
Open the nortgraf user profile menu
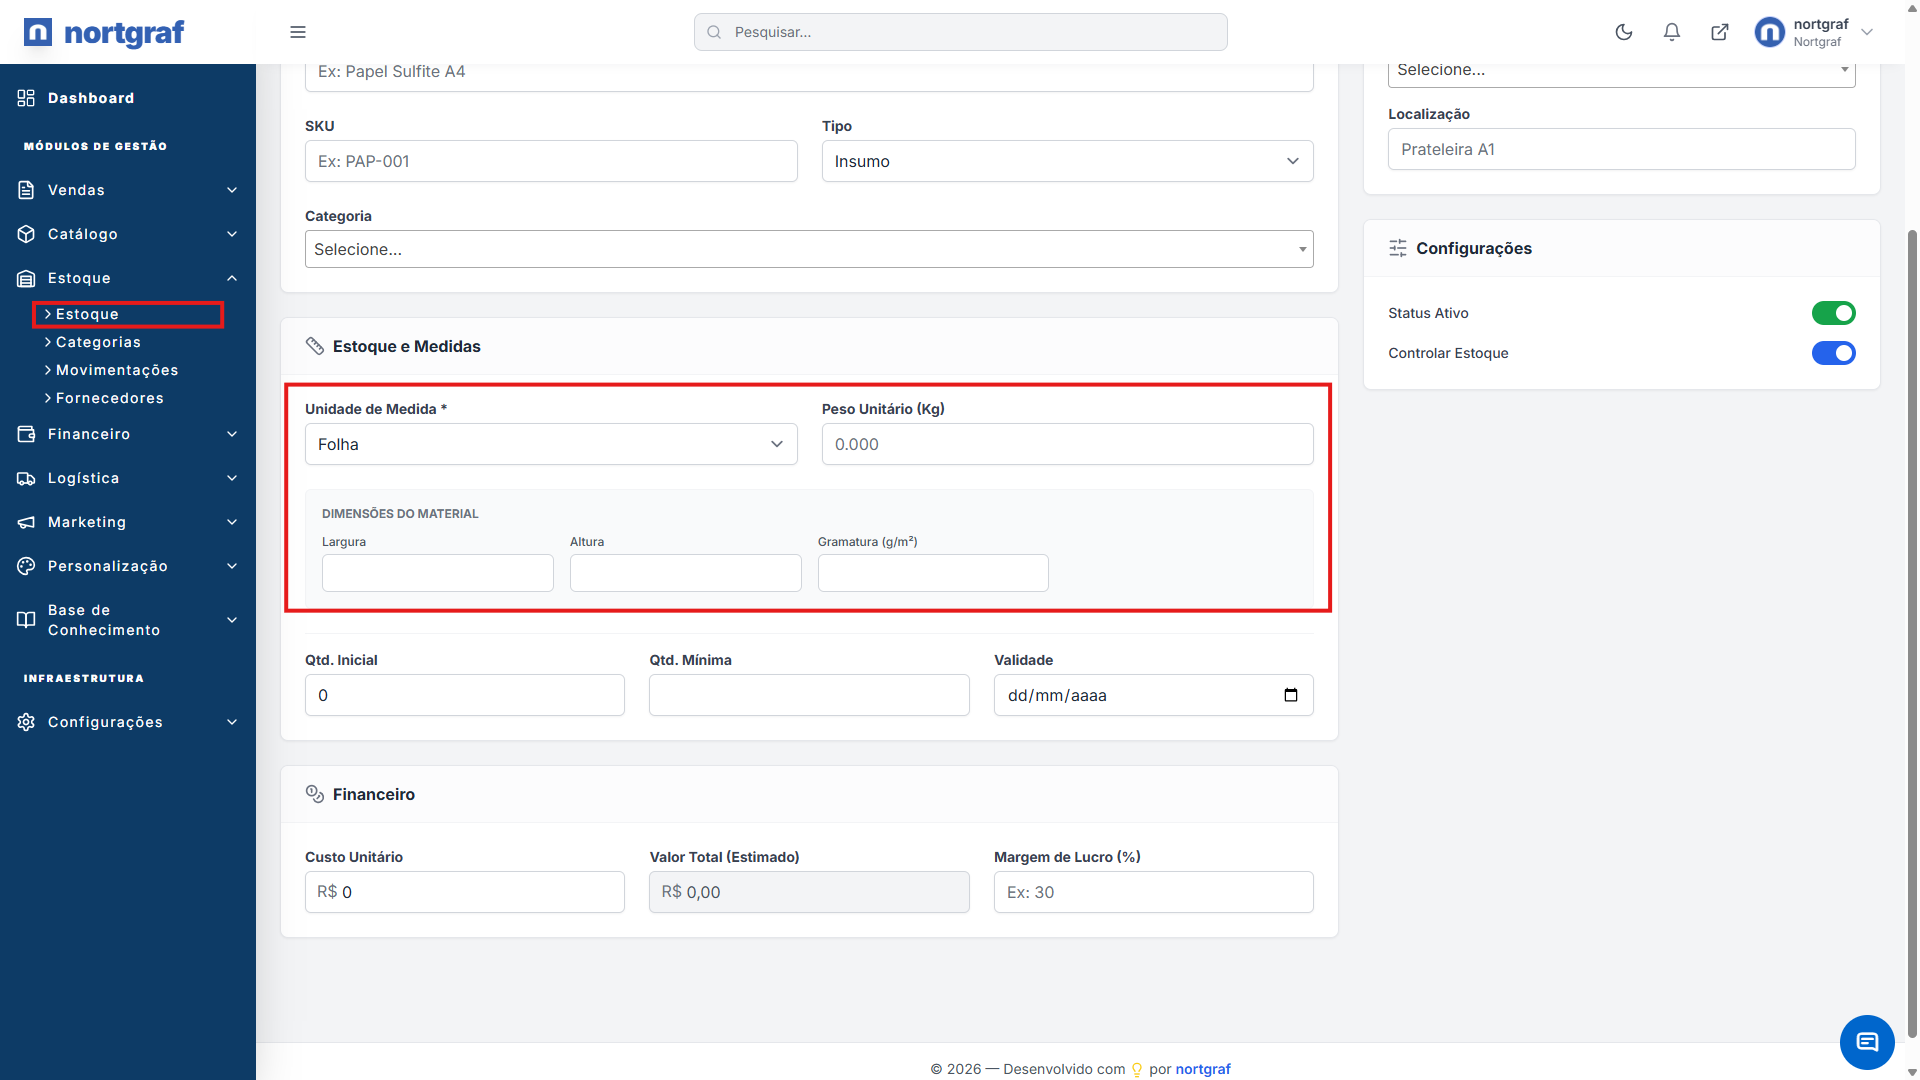pos(1815,32)
